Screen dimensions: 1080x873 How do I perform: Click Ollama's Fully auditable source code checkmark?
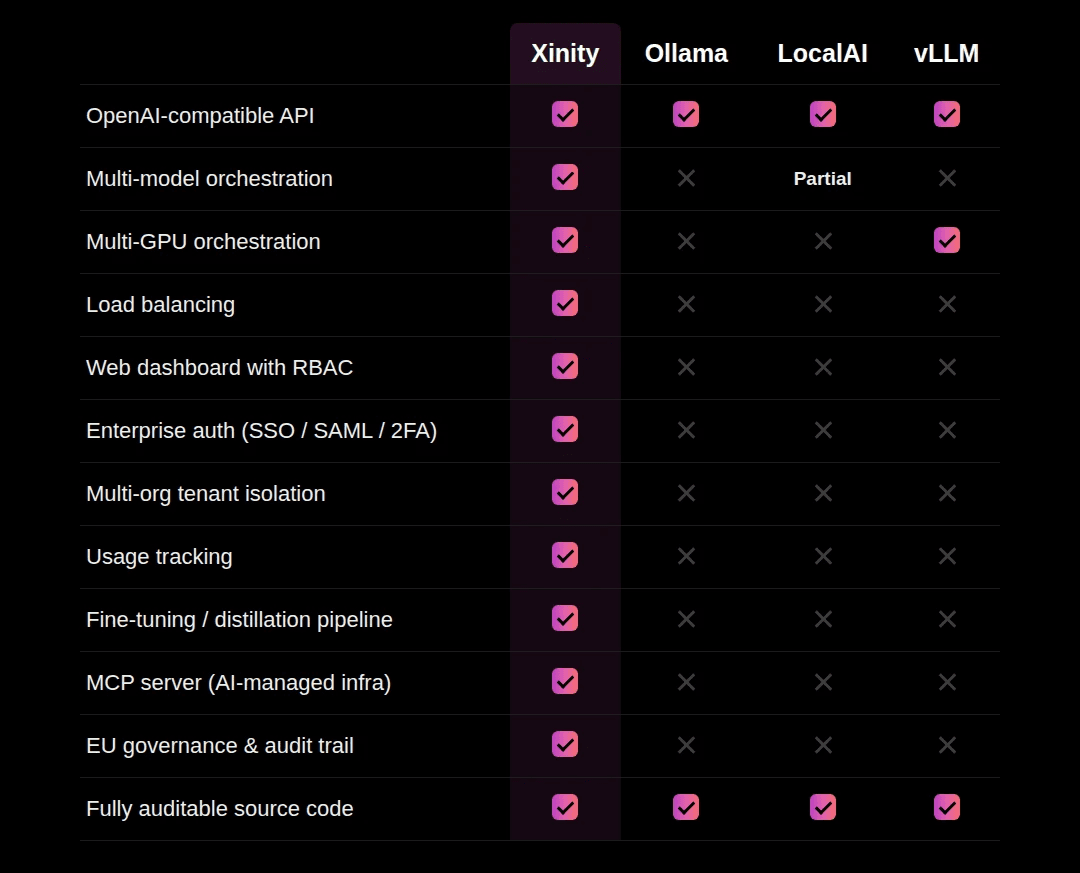[x=686, y=808]
